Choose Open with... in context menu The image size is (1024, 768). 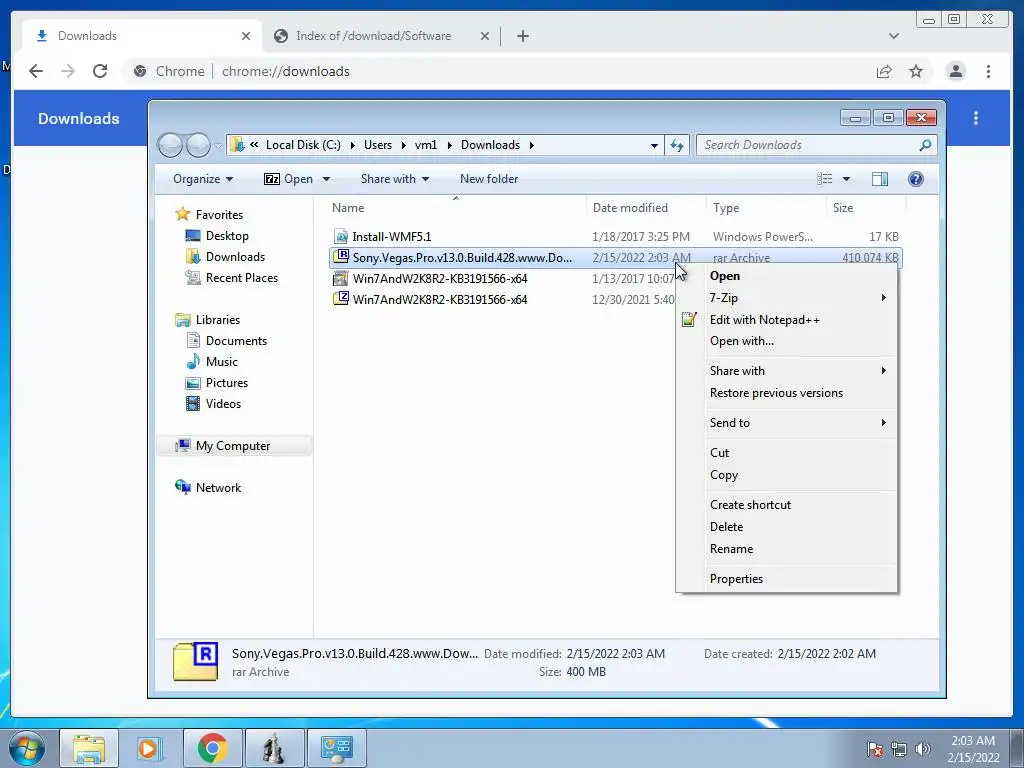coord(787,341)
